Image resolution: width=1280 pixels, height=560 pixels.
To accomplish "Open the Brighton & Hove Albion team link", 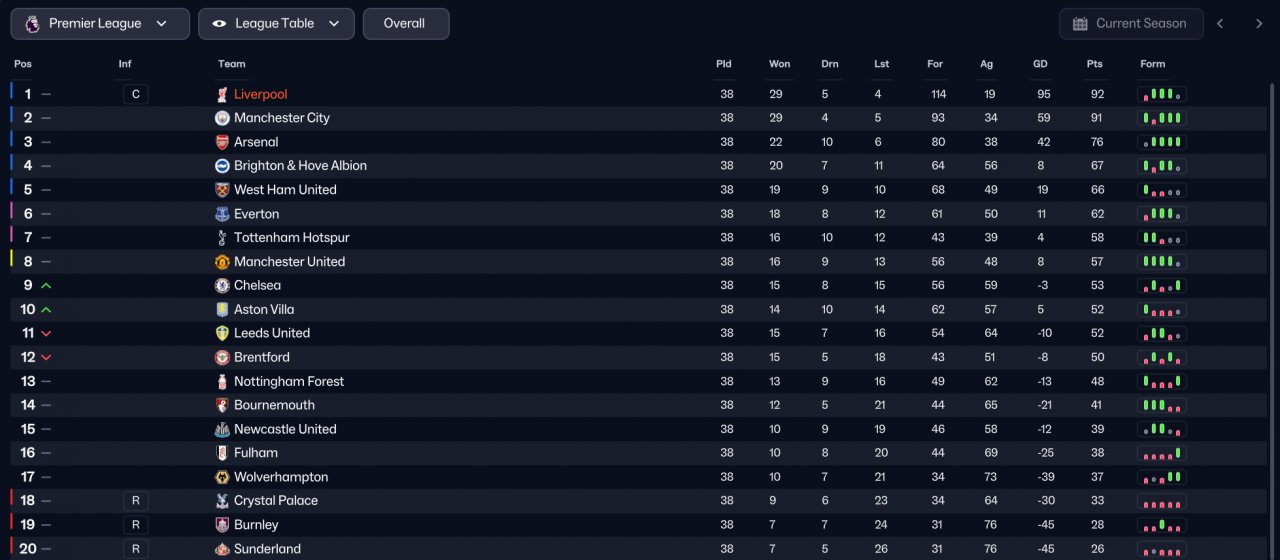I will point(300,166).
